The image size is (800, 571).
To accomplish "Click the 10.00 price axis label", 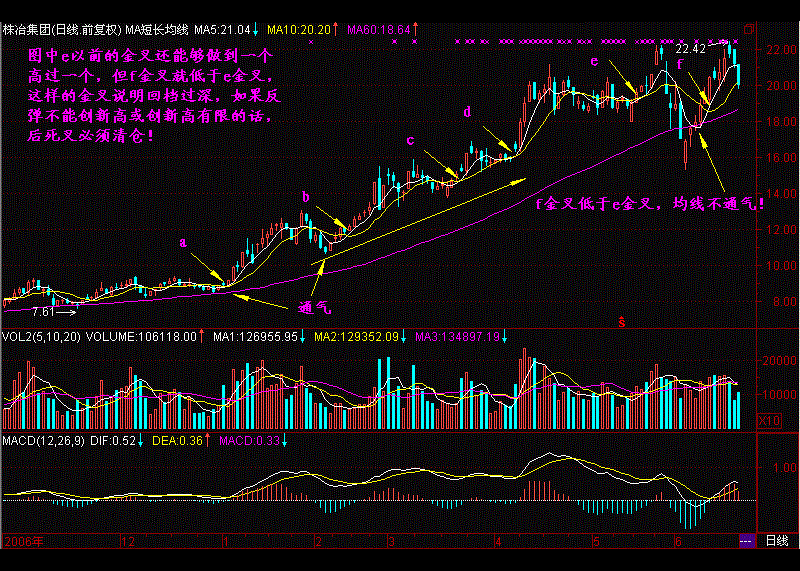I will click(781, 266).
